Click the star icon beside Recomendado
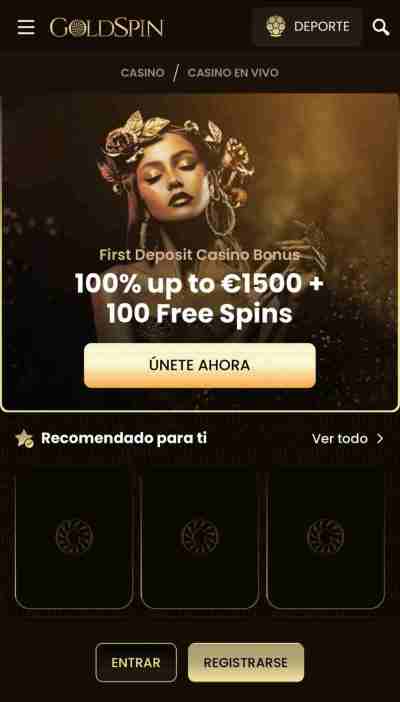Image resolution: width=400 pixels, height=702 pixels. pos(24,439)
